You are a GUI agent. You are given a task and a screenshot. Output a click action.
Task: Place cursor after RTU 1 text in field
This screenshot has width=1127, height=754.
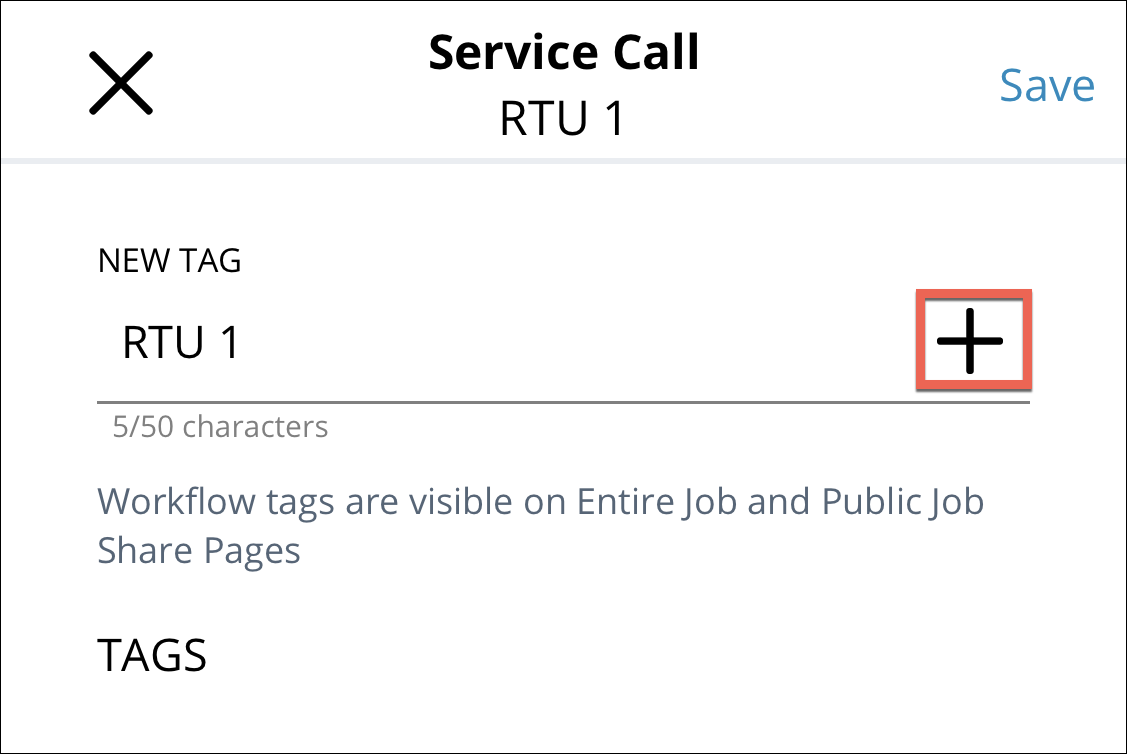point(243,343)
